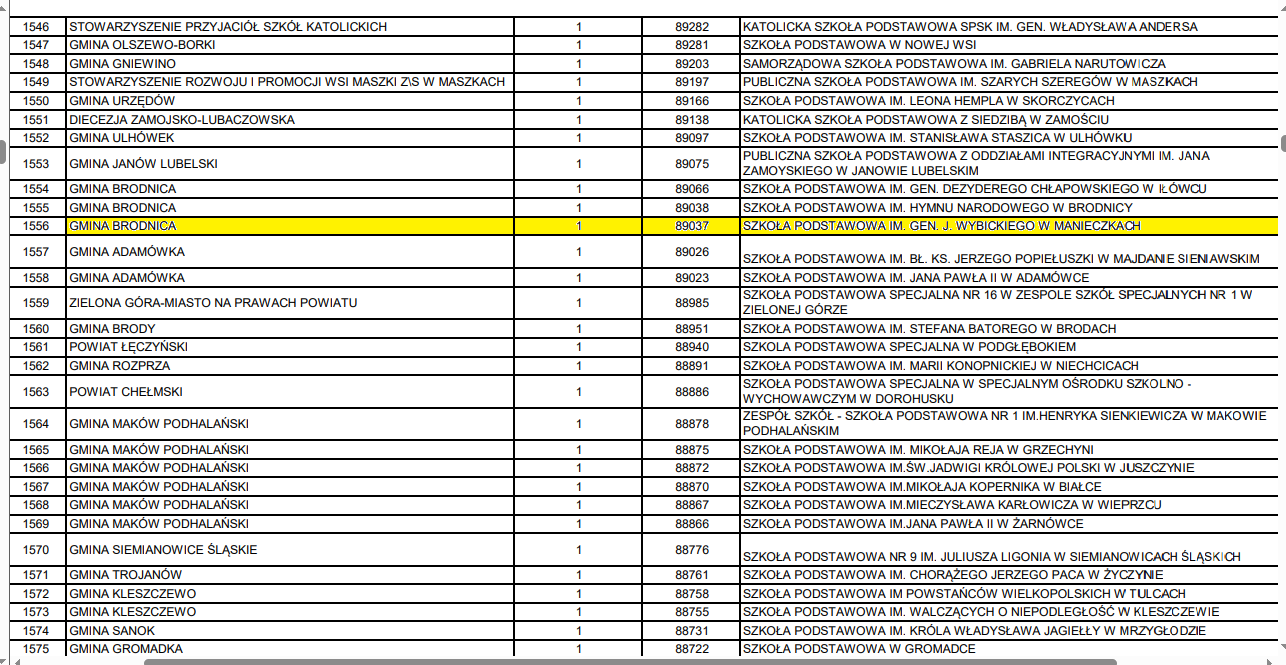1286x665 pixels.
Task: Select code 88878
Action: click(x=691, y=424)
